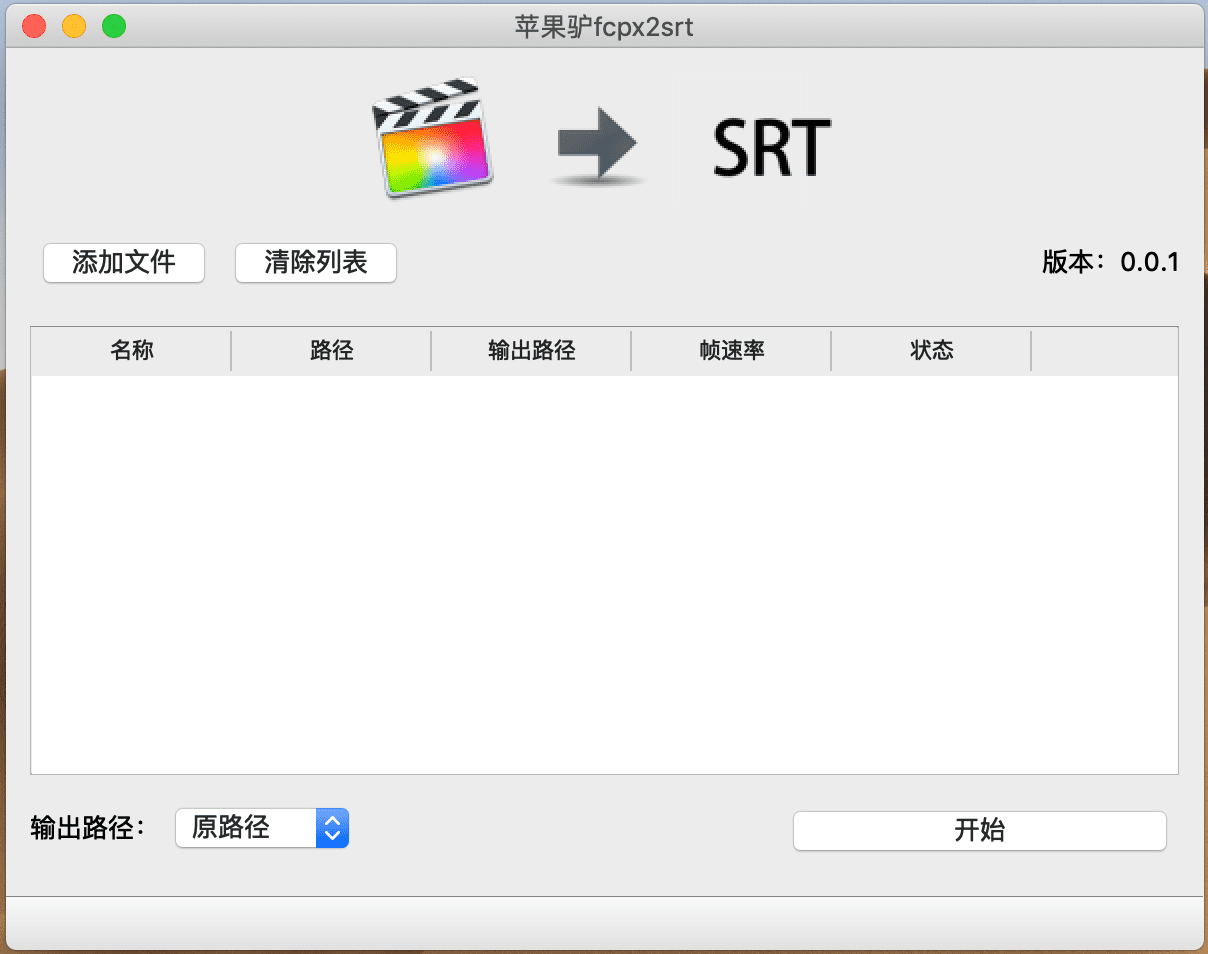
Task: Click the gray conversion arrow icon
Action: tap(597, 149)
